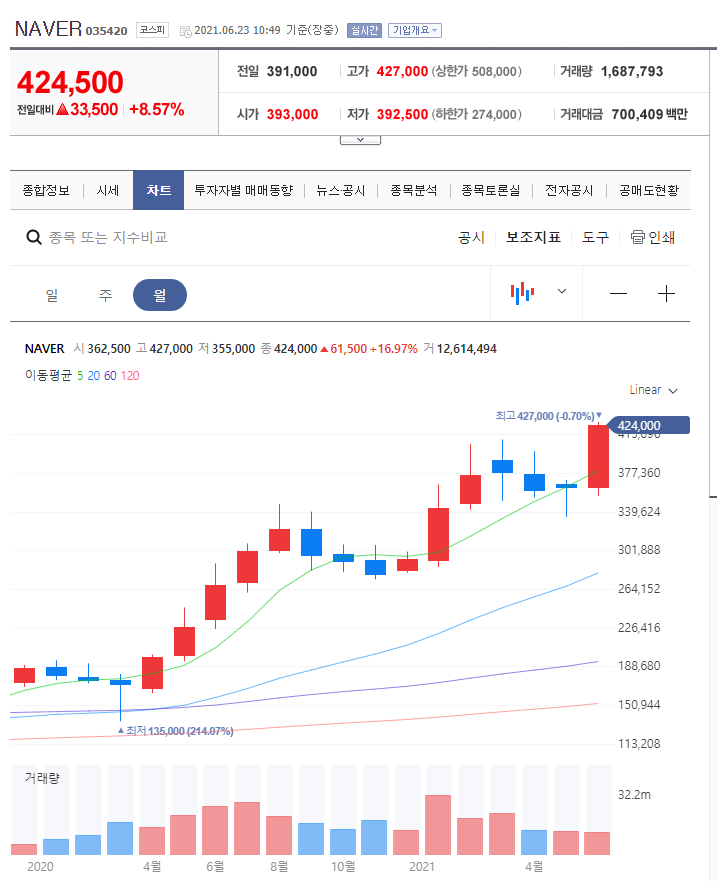The image size is (717, 881).
Task: Open the 투자자별 매매동향 tab
Action: click(x=244, y=190)
